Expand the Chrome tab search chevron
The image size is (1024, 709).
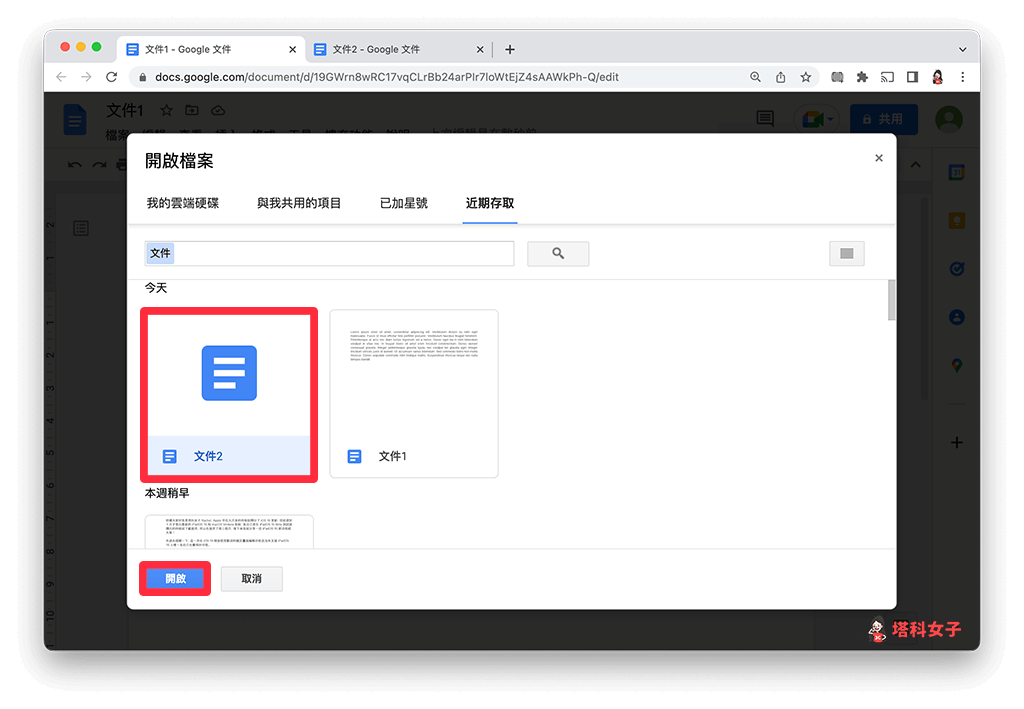[x=962, y=49]
